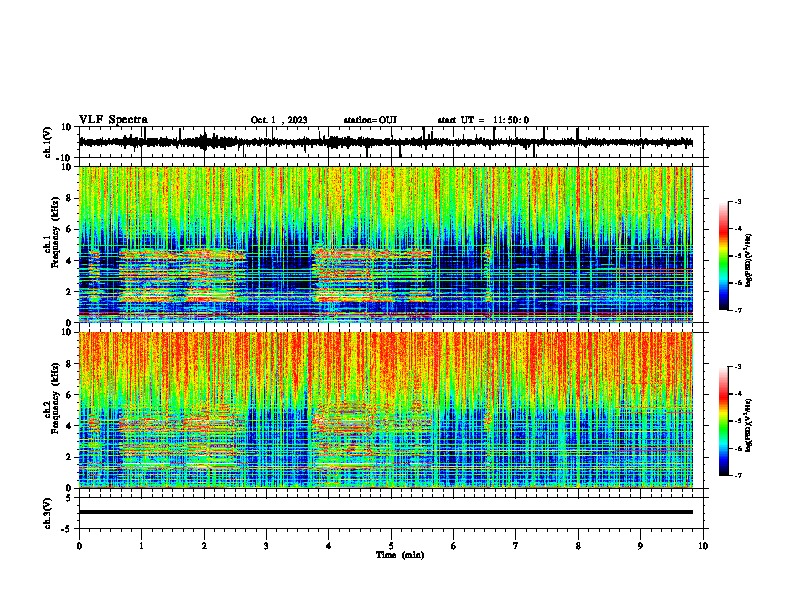Click the time axis tick label "6"
Image resolution: width=792 pixels, height=612 pixels.
(x=454, y=546)
